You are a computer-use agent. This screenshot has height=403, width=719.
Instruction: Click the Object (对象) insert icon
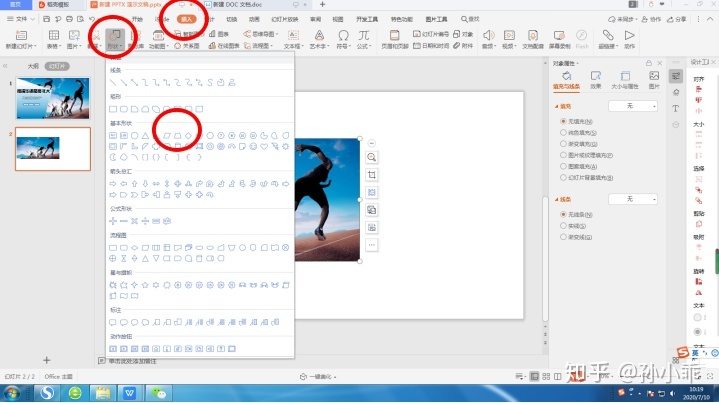pos(457,34)
